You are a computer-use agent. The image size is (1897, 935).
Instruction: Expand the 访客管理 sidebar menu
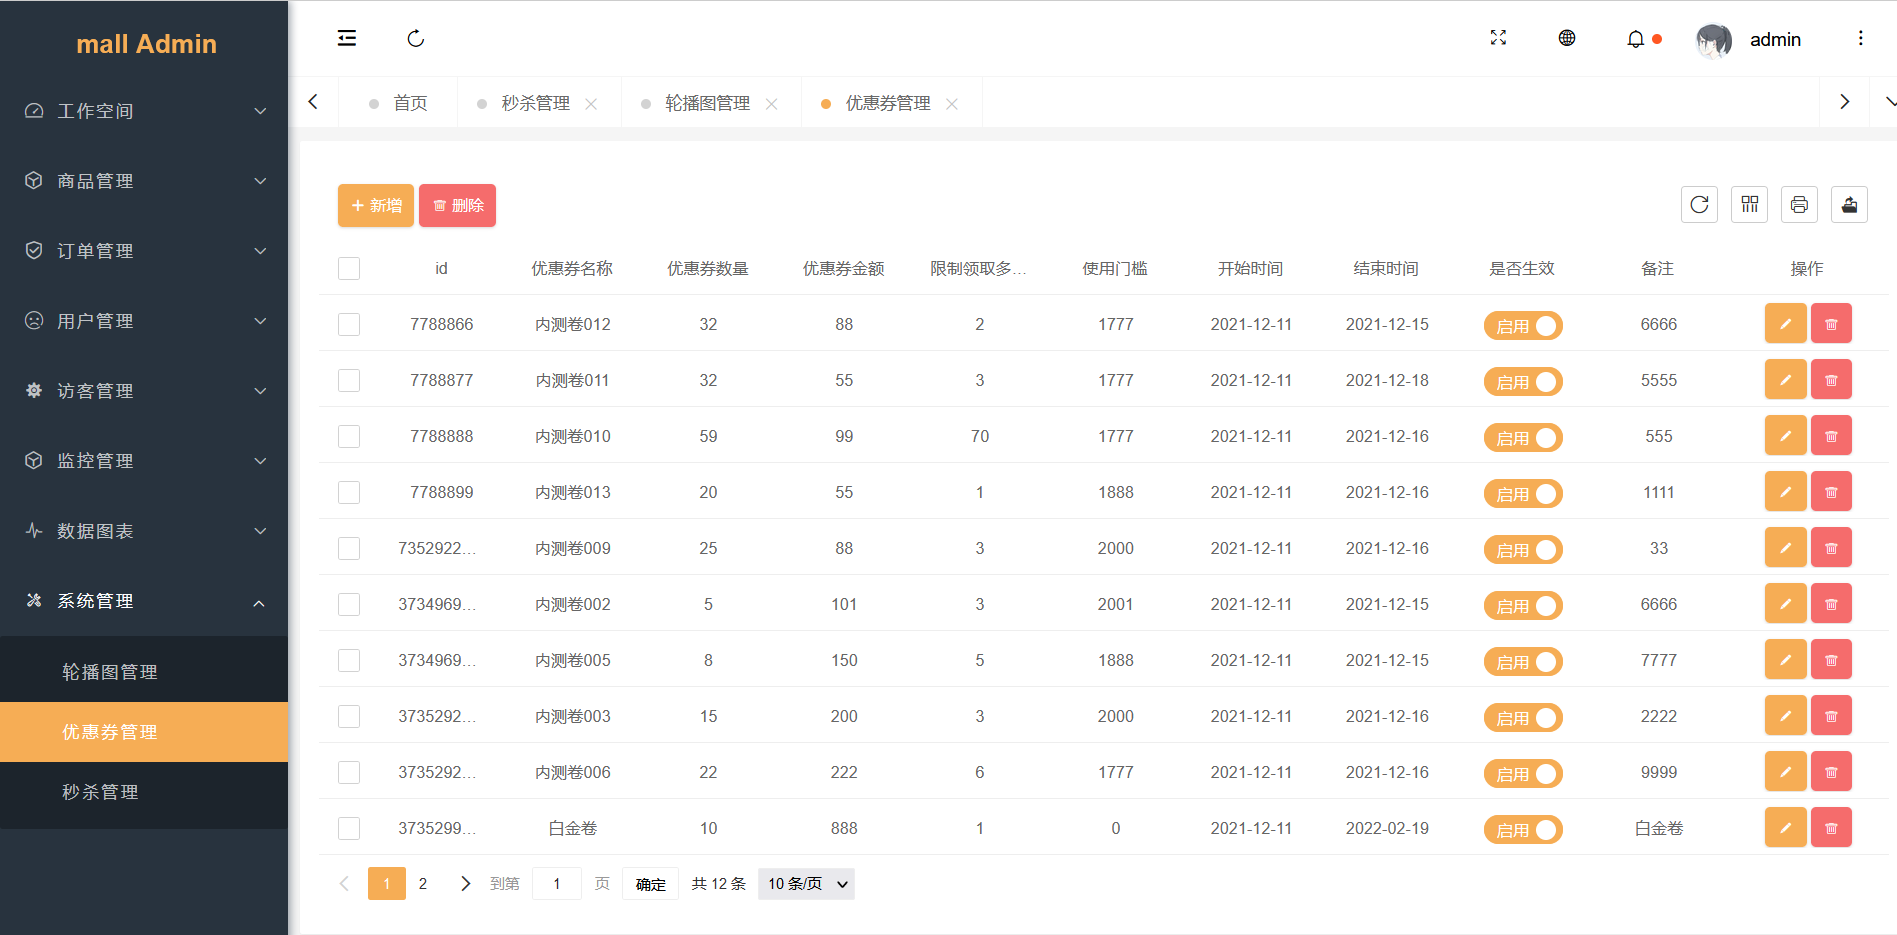tap(144, 391)
